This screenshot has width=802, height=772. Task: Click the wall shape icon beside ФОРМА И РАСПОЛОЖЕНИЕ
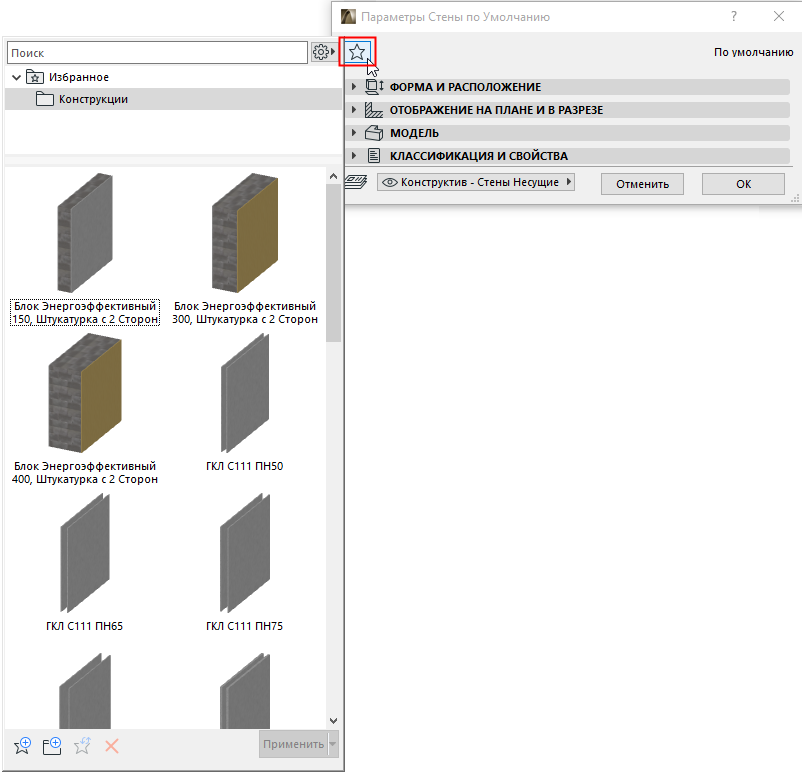(376, 87)
